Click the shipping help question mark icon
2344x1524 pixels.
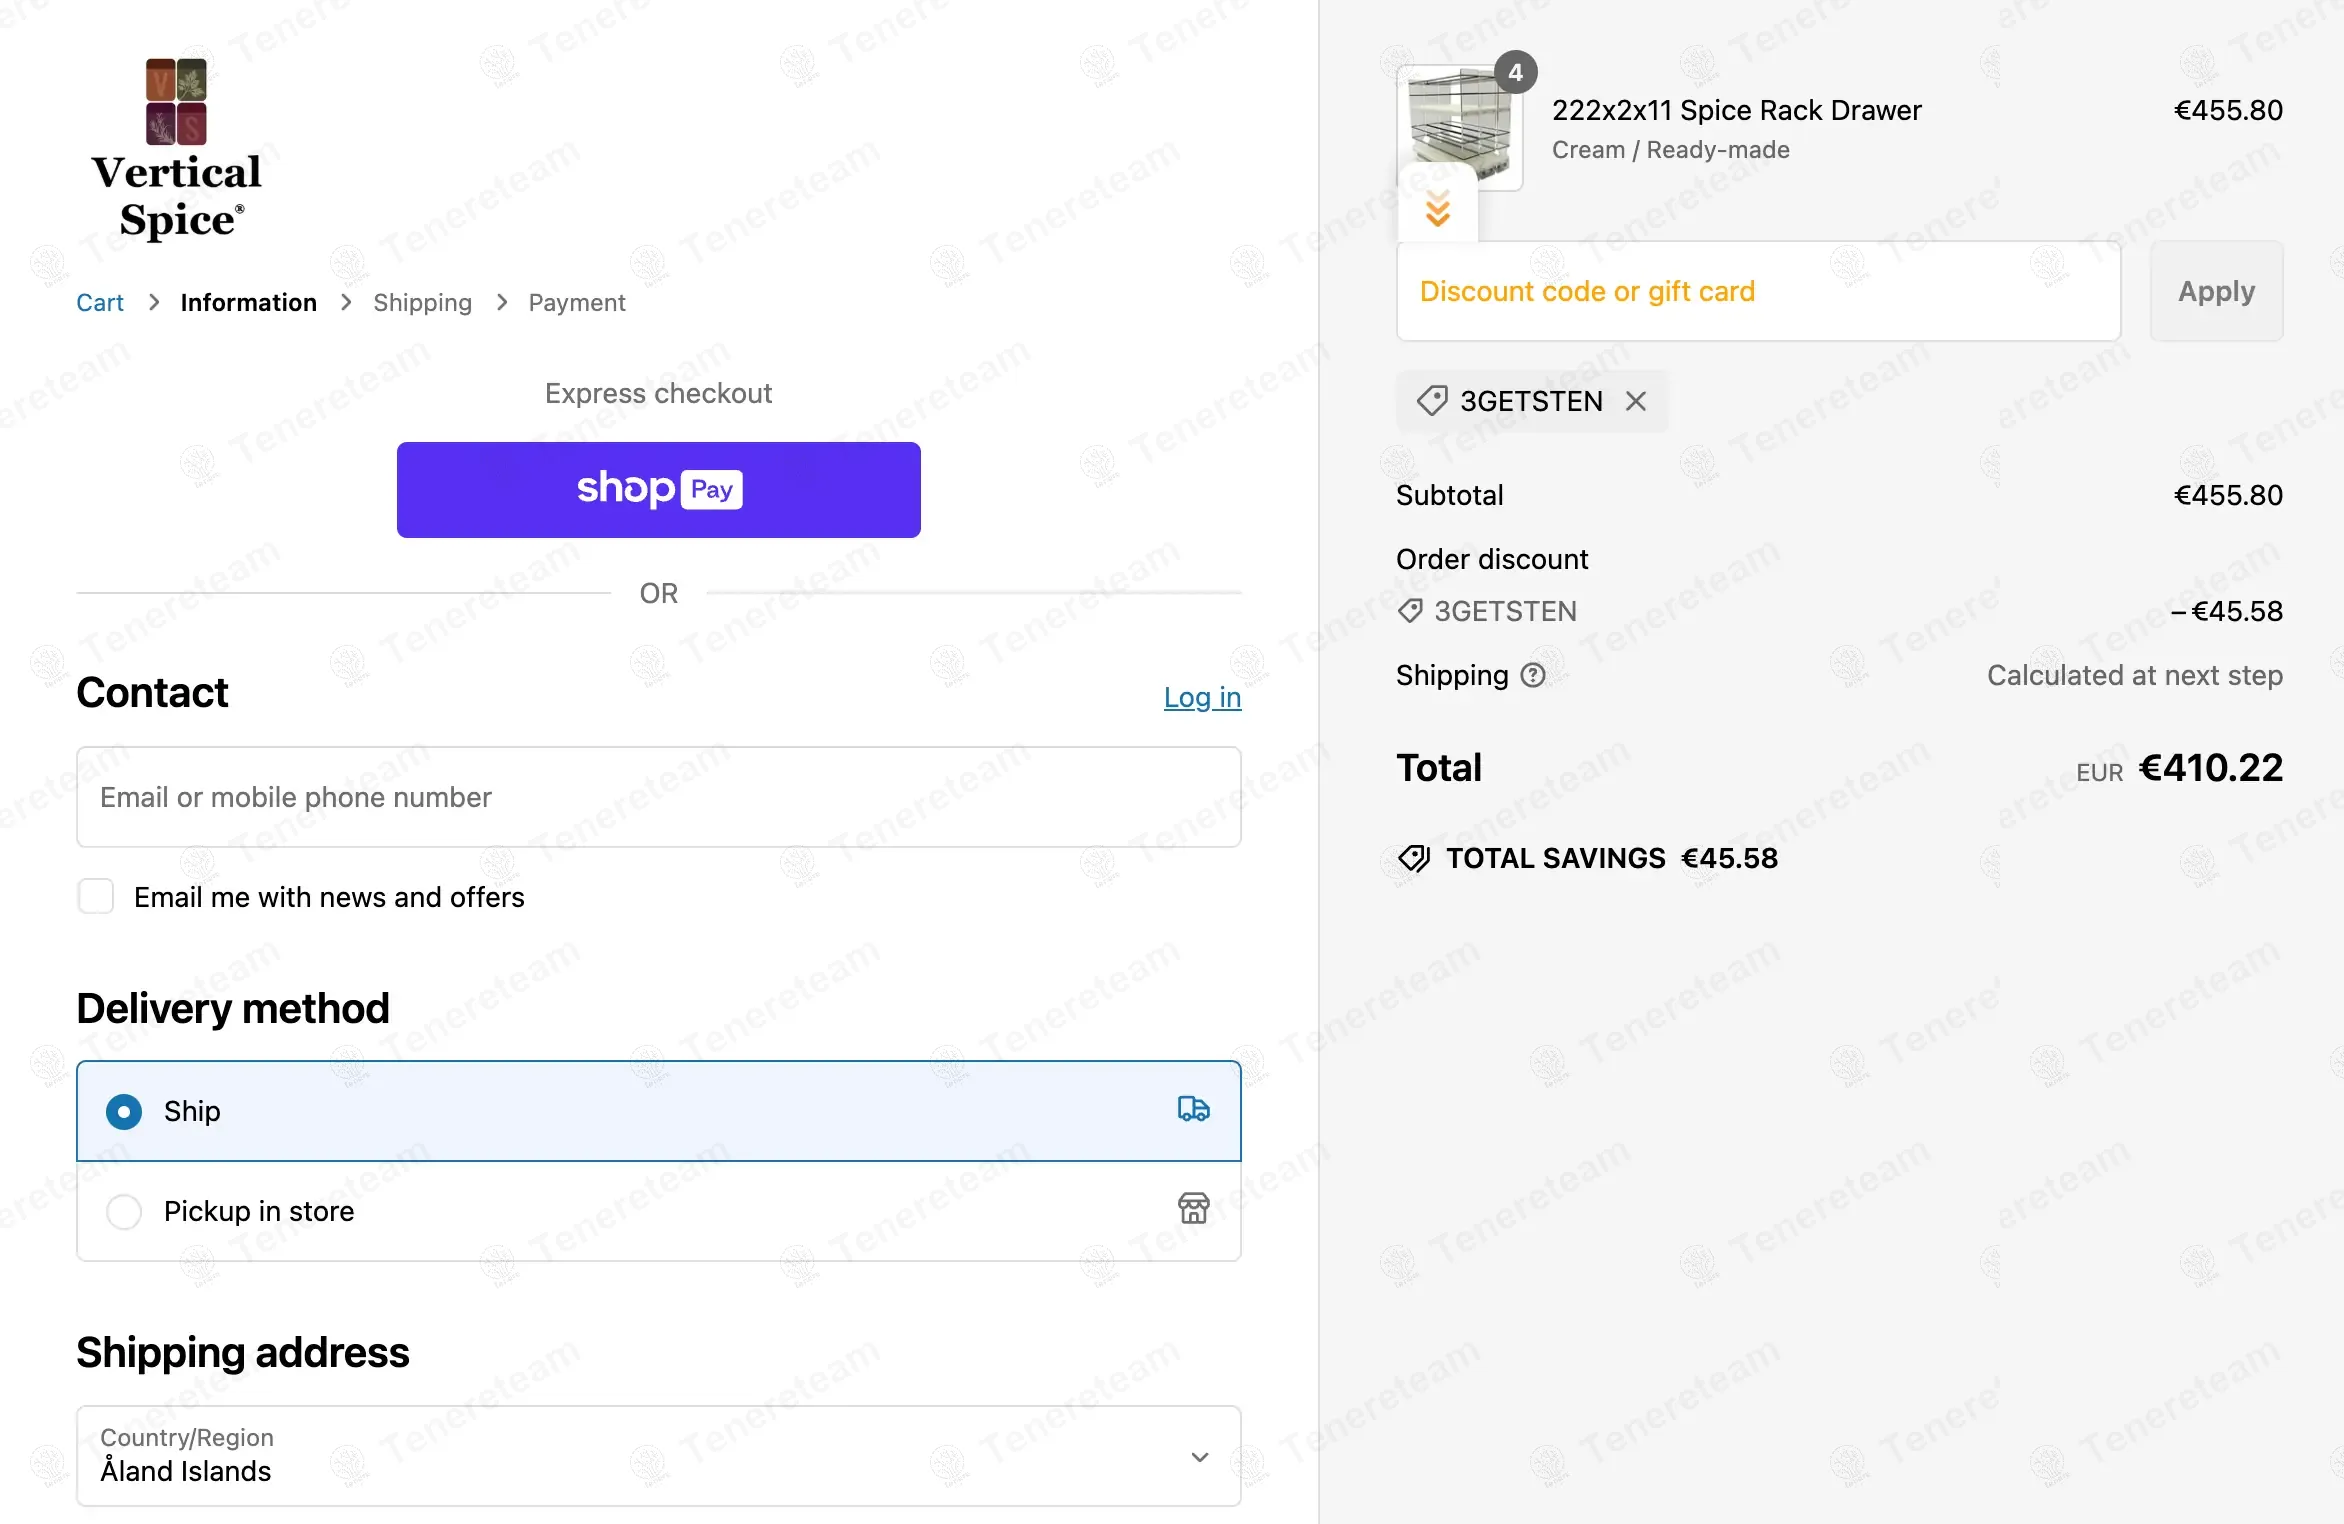[x=1532, y=676]
